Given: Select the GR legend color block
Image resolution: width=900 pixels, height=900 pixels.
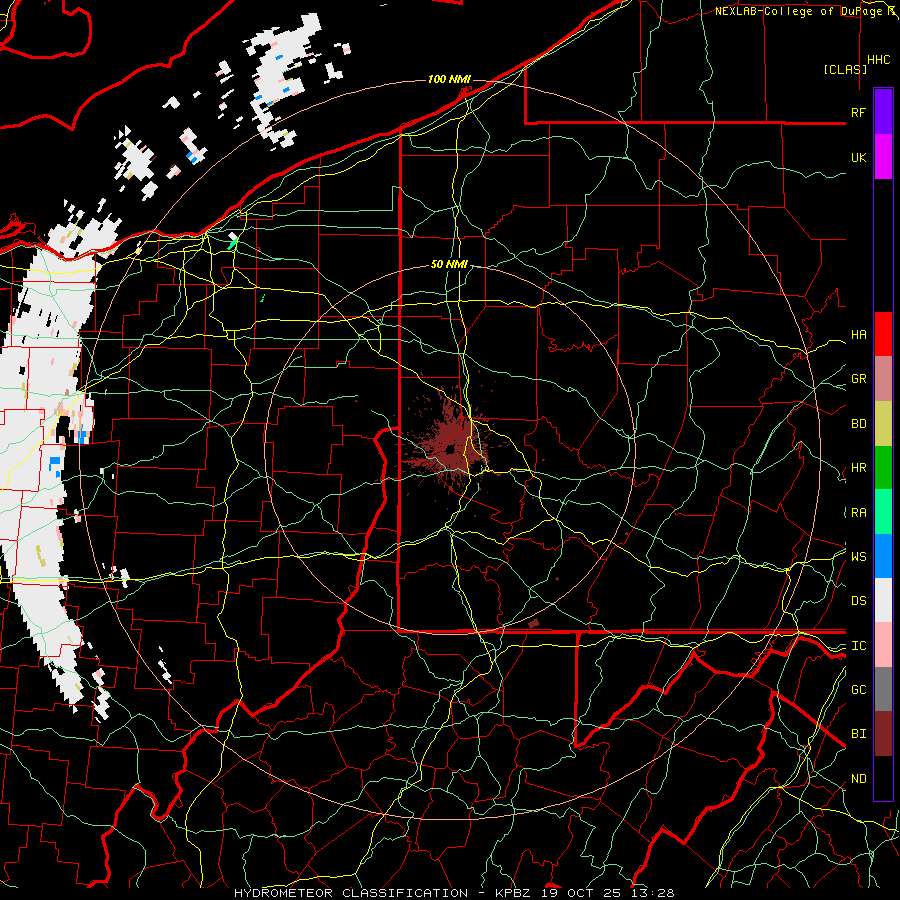Looking at the screenshot, I should (x=883, y=379).
